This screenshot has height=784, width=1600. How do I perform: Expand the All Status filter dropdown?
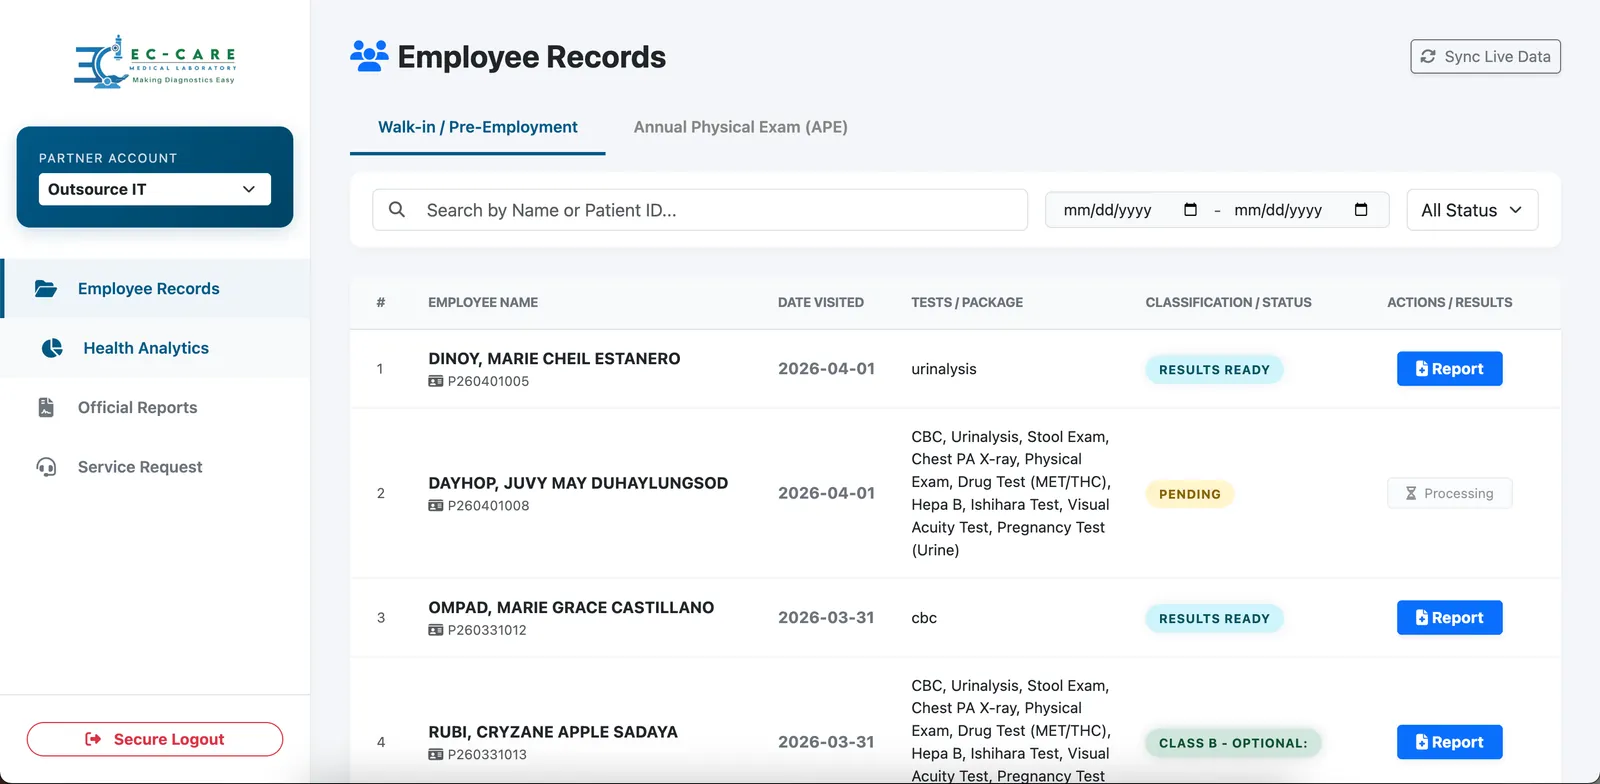point(1472,210)
